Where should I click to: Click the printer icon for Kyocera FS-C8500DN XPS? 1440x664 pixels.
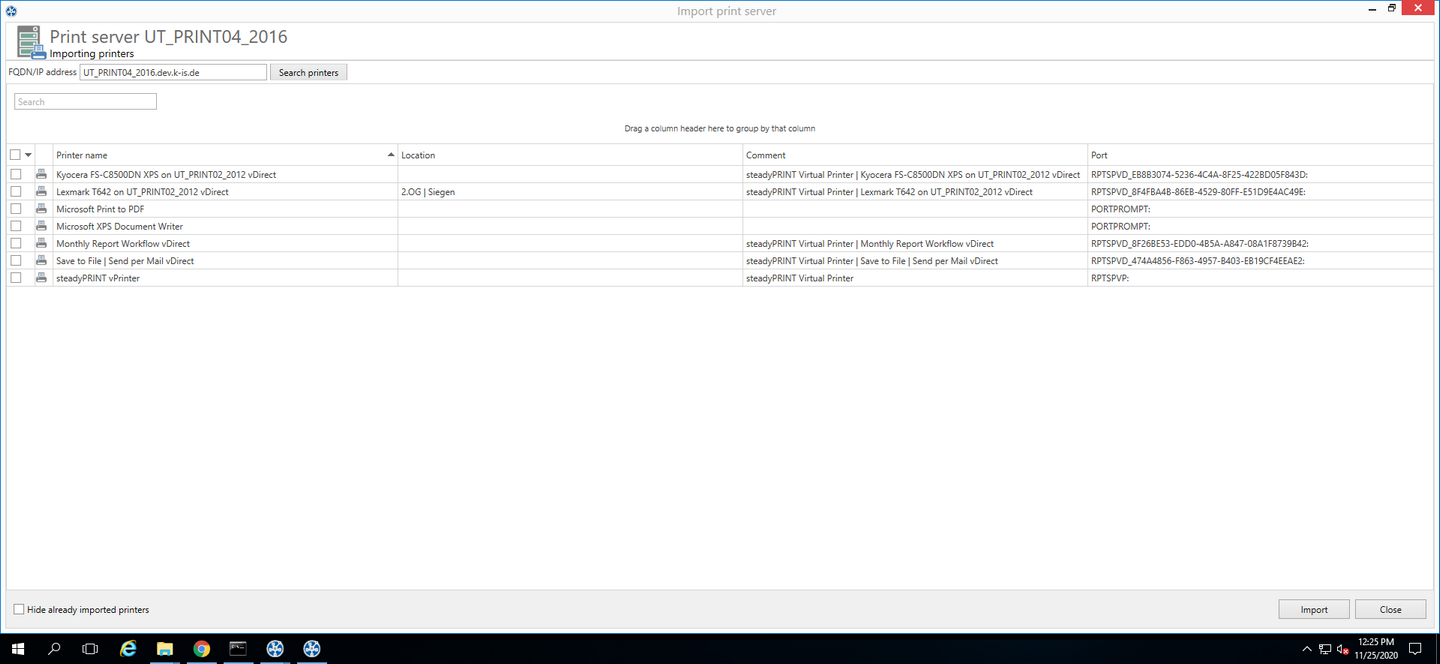pos(41,174)
